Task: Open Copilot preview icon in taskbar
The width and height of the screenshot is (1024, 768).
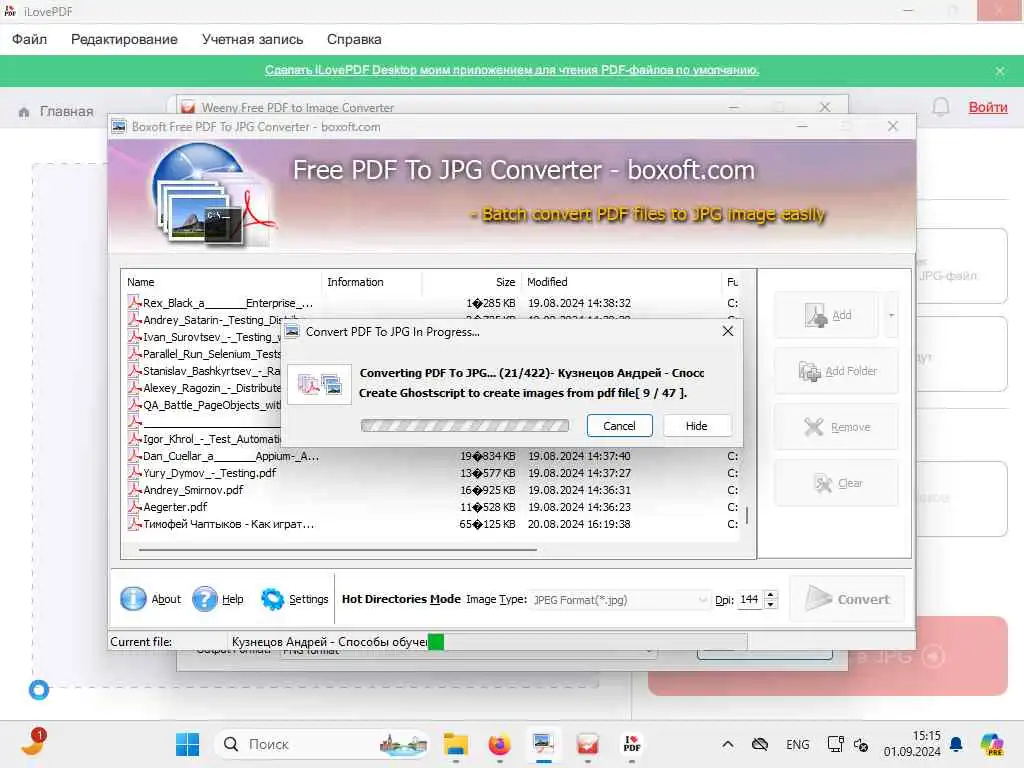Action: (993, 744)
